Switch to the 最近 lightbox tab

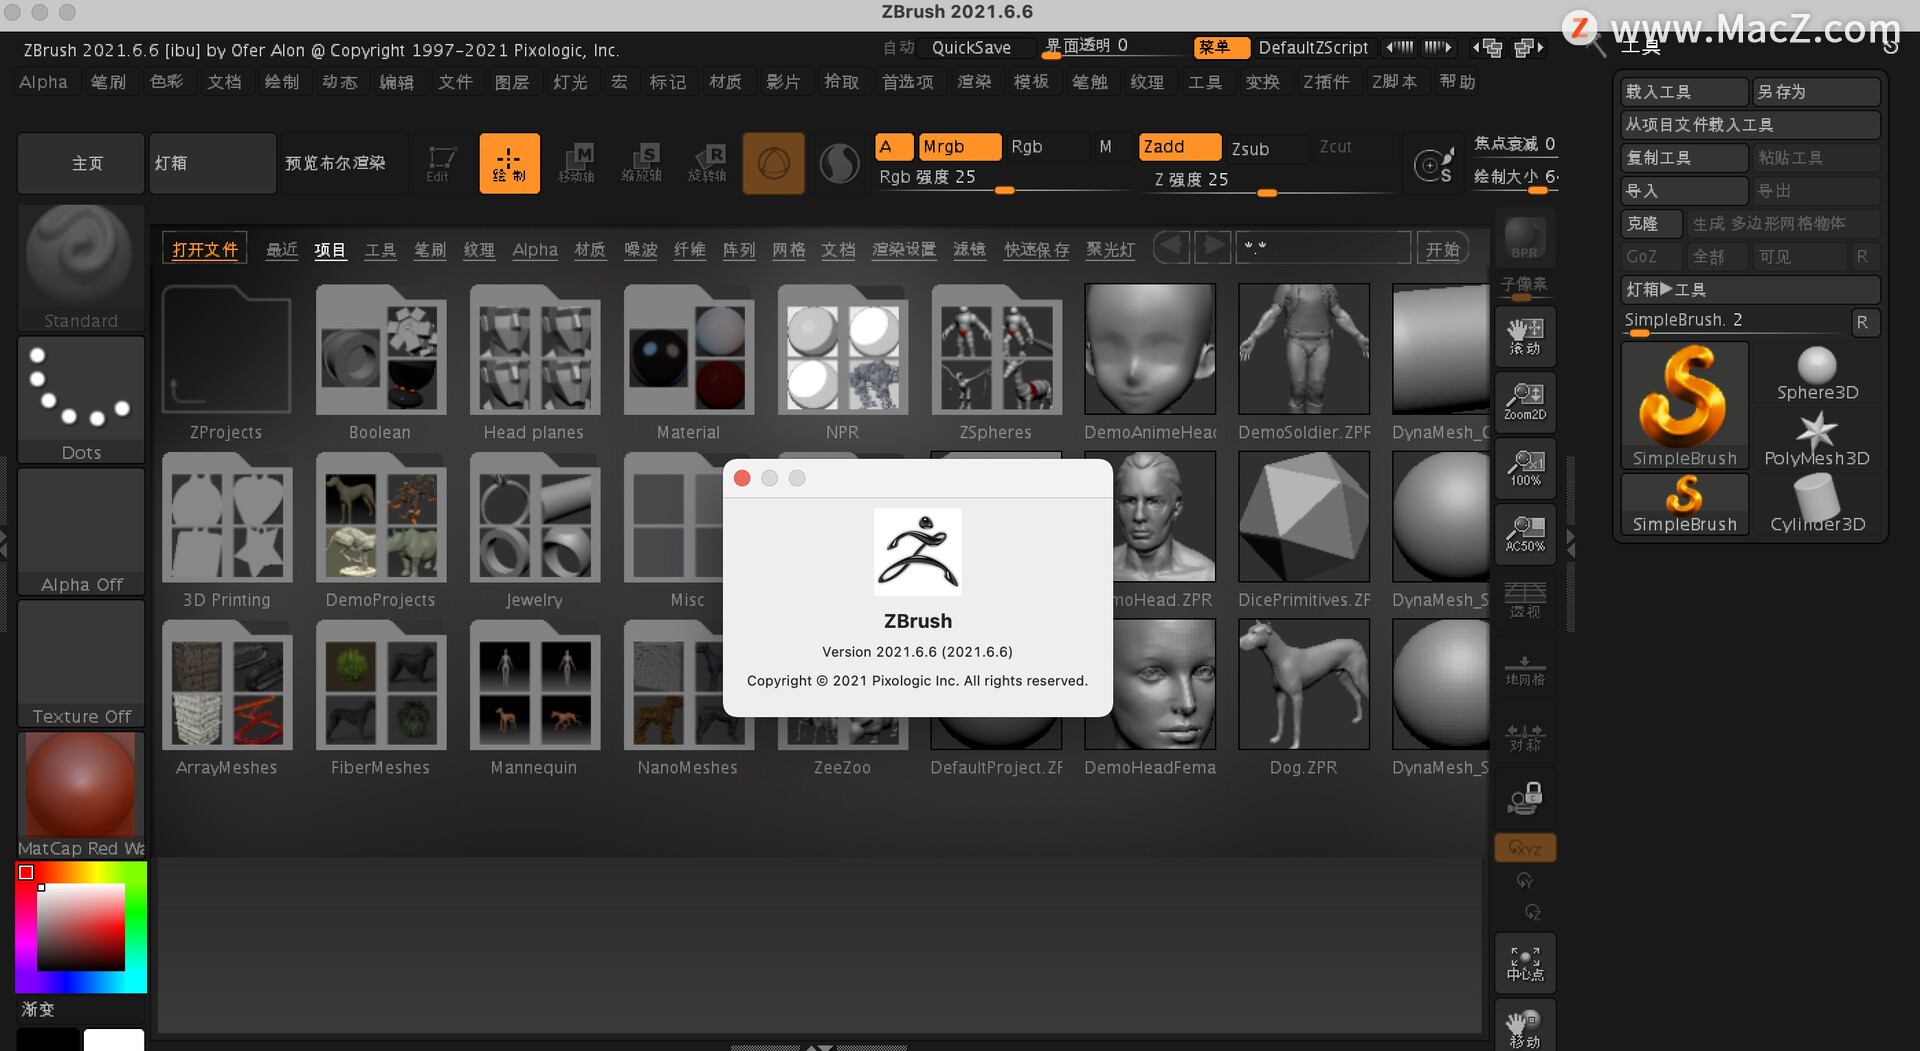(282, 249)
